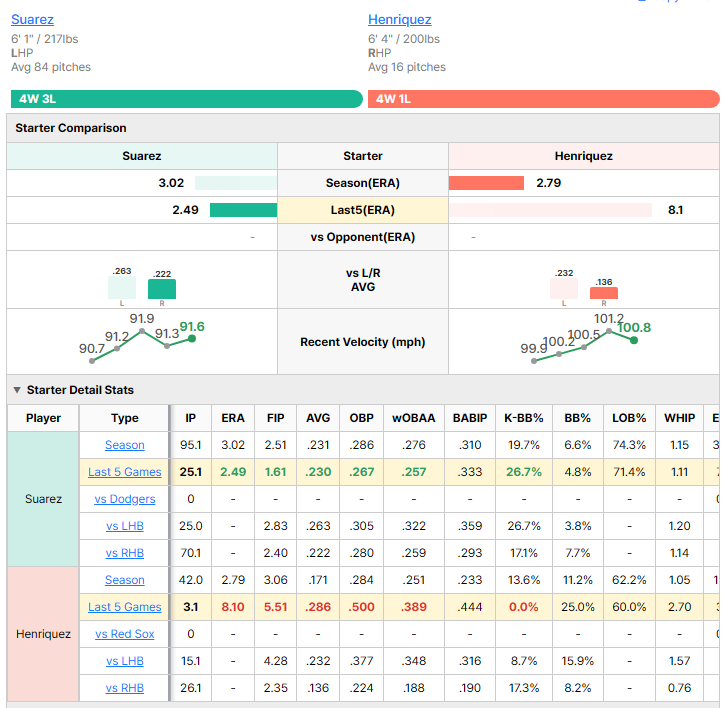Click the IP column header
726x708 pixels.
tap(191, 418)
